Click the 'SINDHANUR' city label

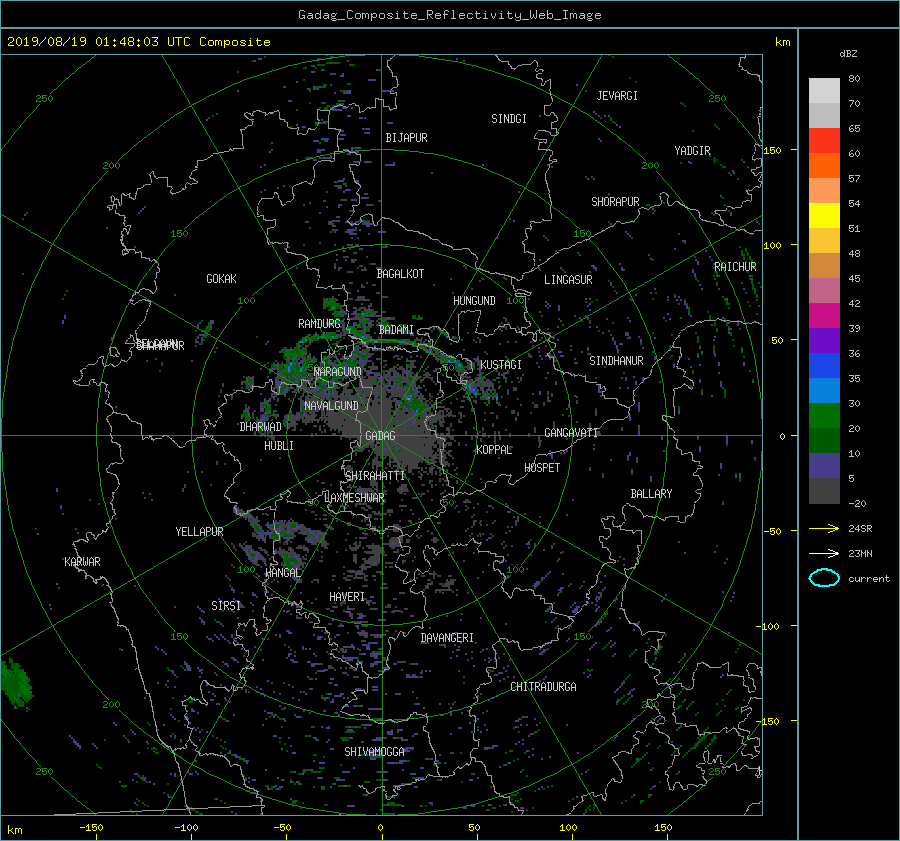click(x=616, y=361)
